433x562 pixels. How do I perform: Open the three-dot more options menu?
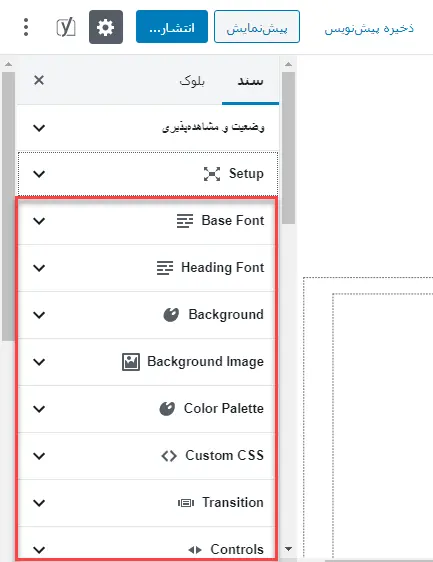[26, 27]
